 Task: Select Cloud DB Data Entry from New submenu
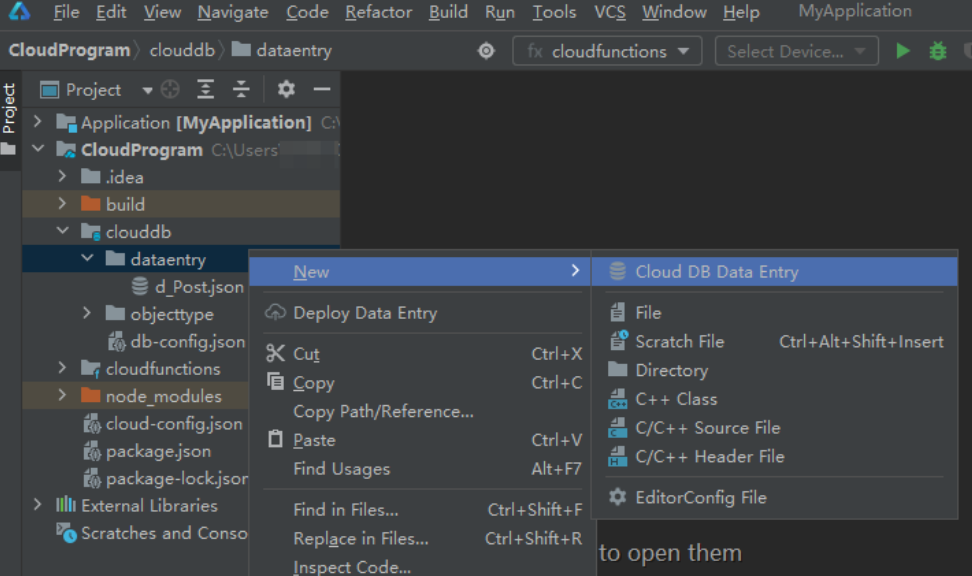coord(774,272)
